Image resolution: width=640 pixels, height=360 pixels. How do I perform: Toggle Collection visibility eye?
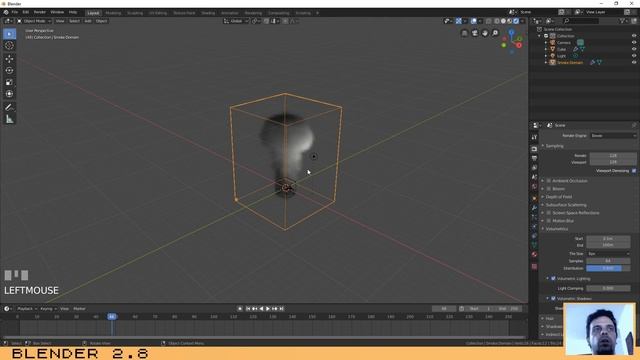point(634,36)
